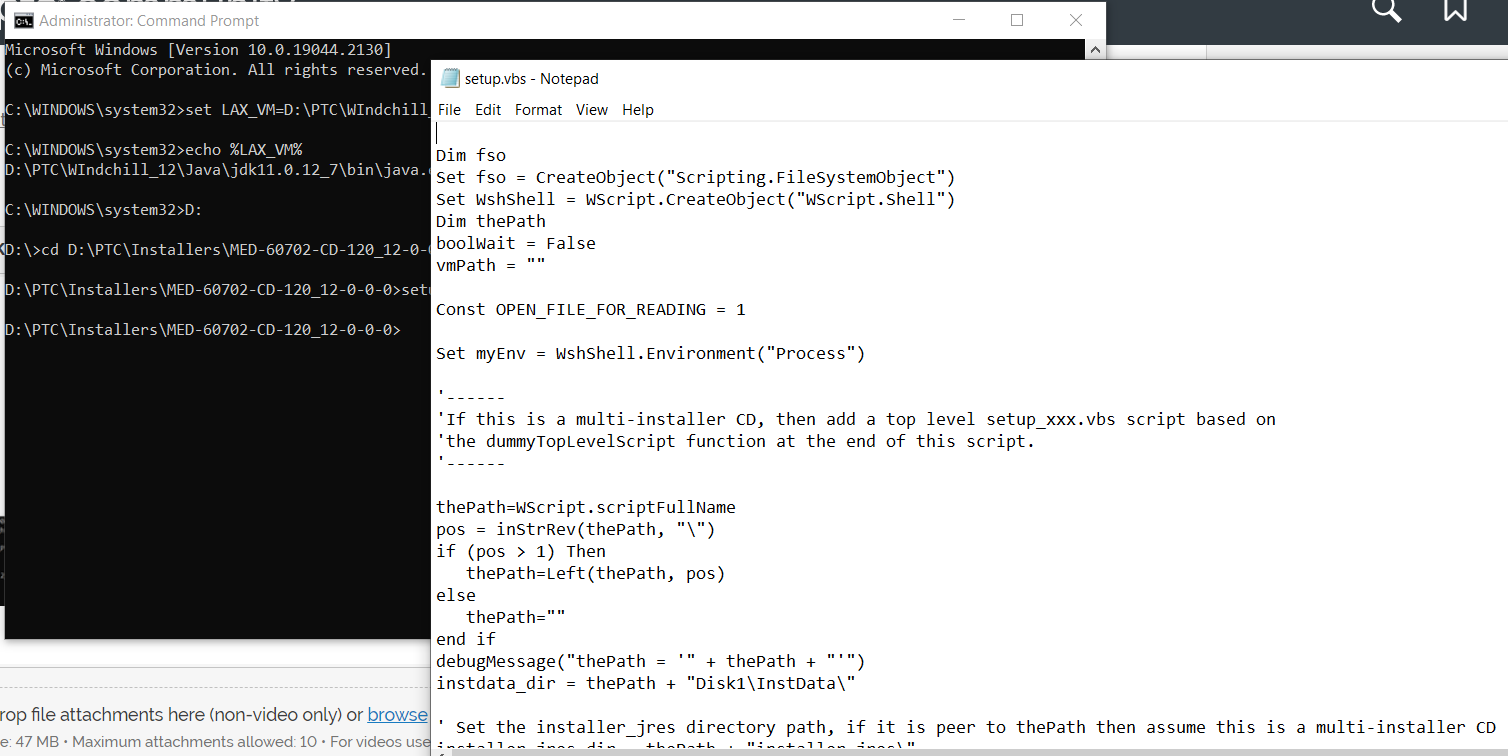
Task: Open the File menu in Notepad
Action: click(449, 110)
